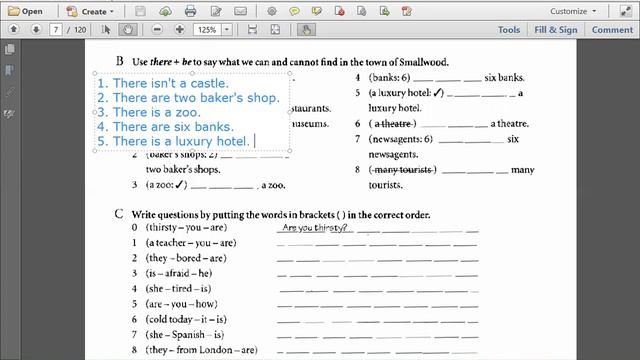Image resolution: width=640 pixels, height=360 pixels.
Task: Open the Create dropdown menu
Action: pyautogui.click(x=90, y=11)
